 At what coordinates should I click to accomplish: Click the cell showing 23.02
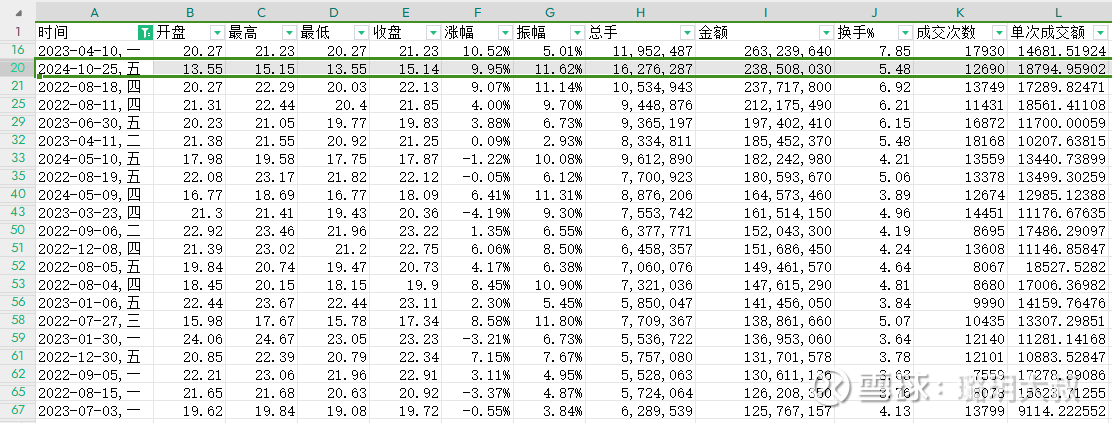click(262, 248)
